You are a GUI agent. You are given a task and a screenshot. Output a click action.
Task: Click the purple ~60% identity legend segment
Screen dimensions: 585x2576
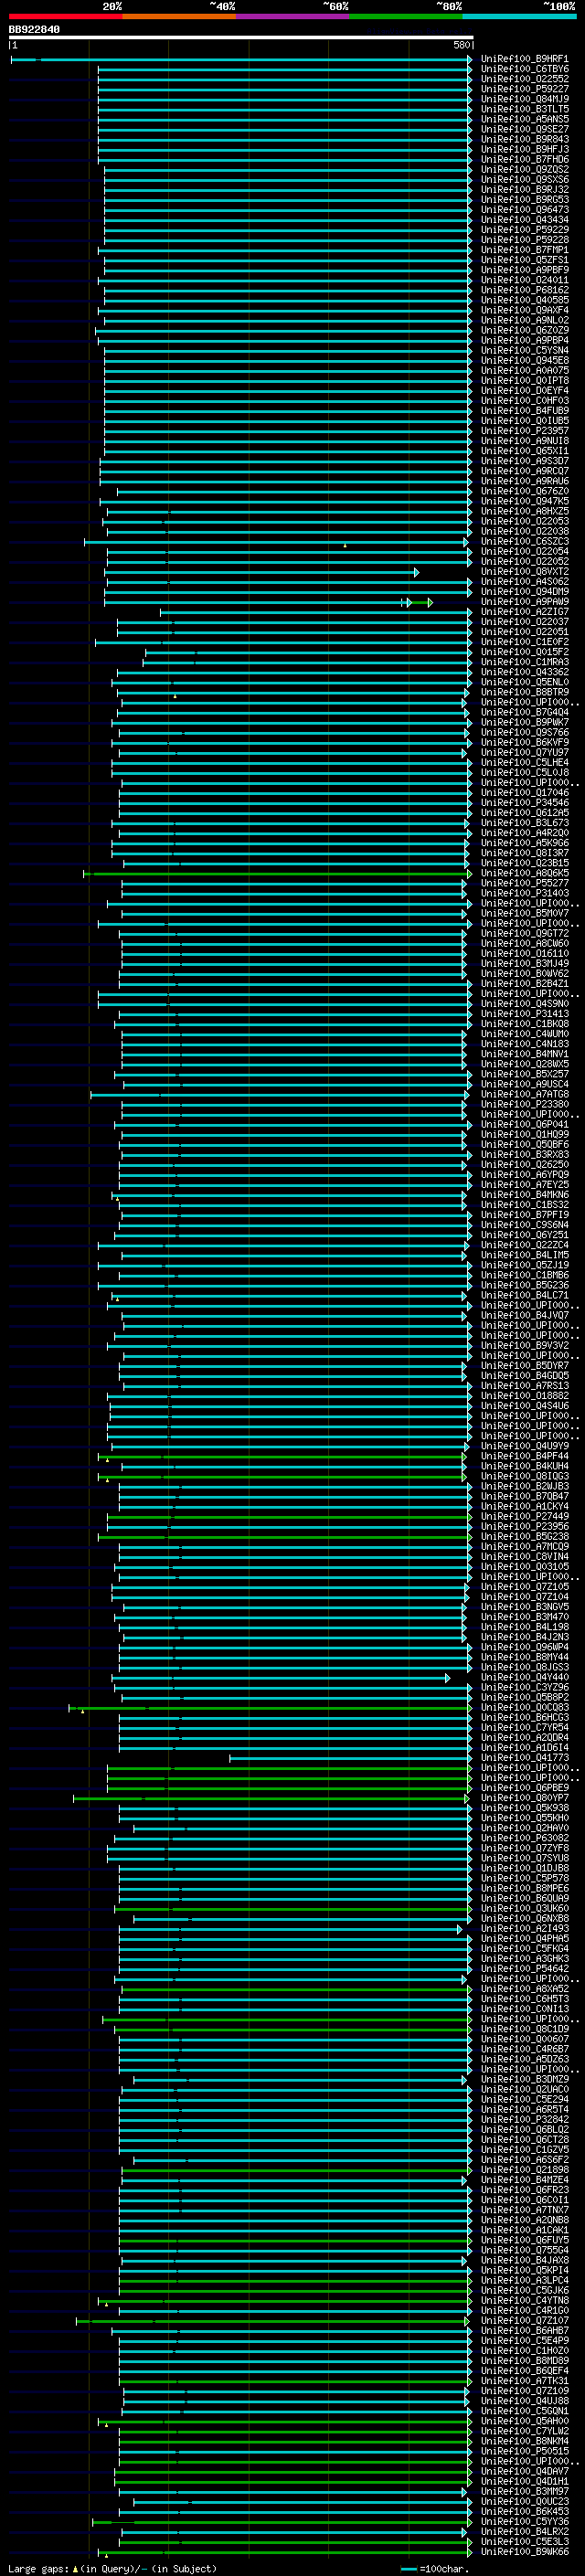[293, 16]
